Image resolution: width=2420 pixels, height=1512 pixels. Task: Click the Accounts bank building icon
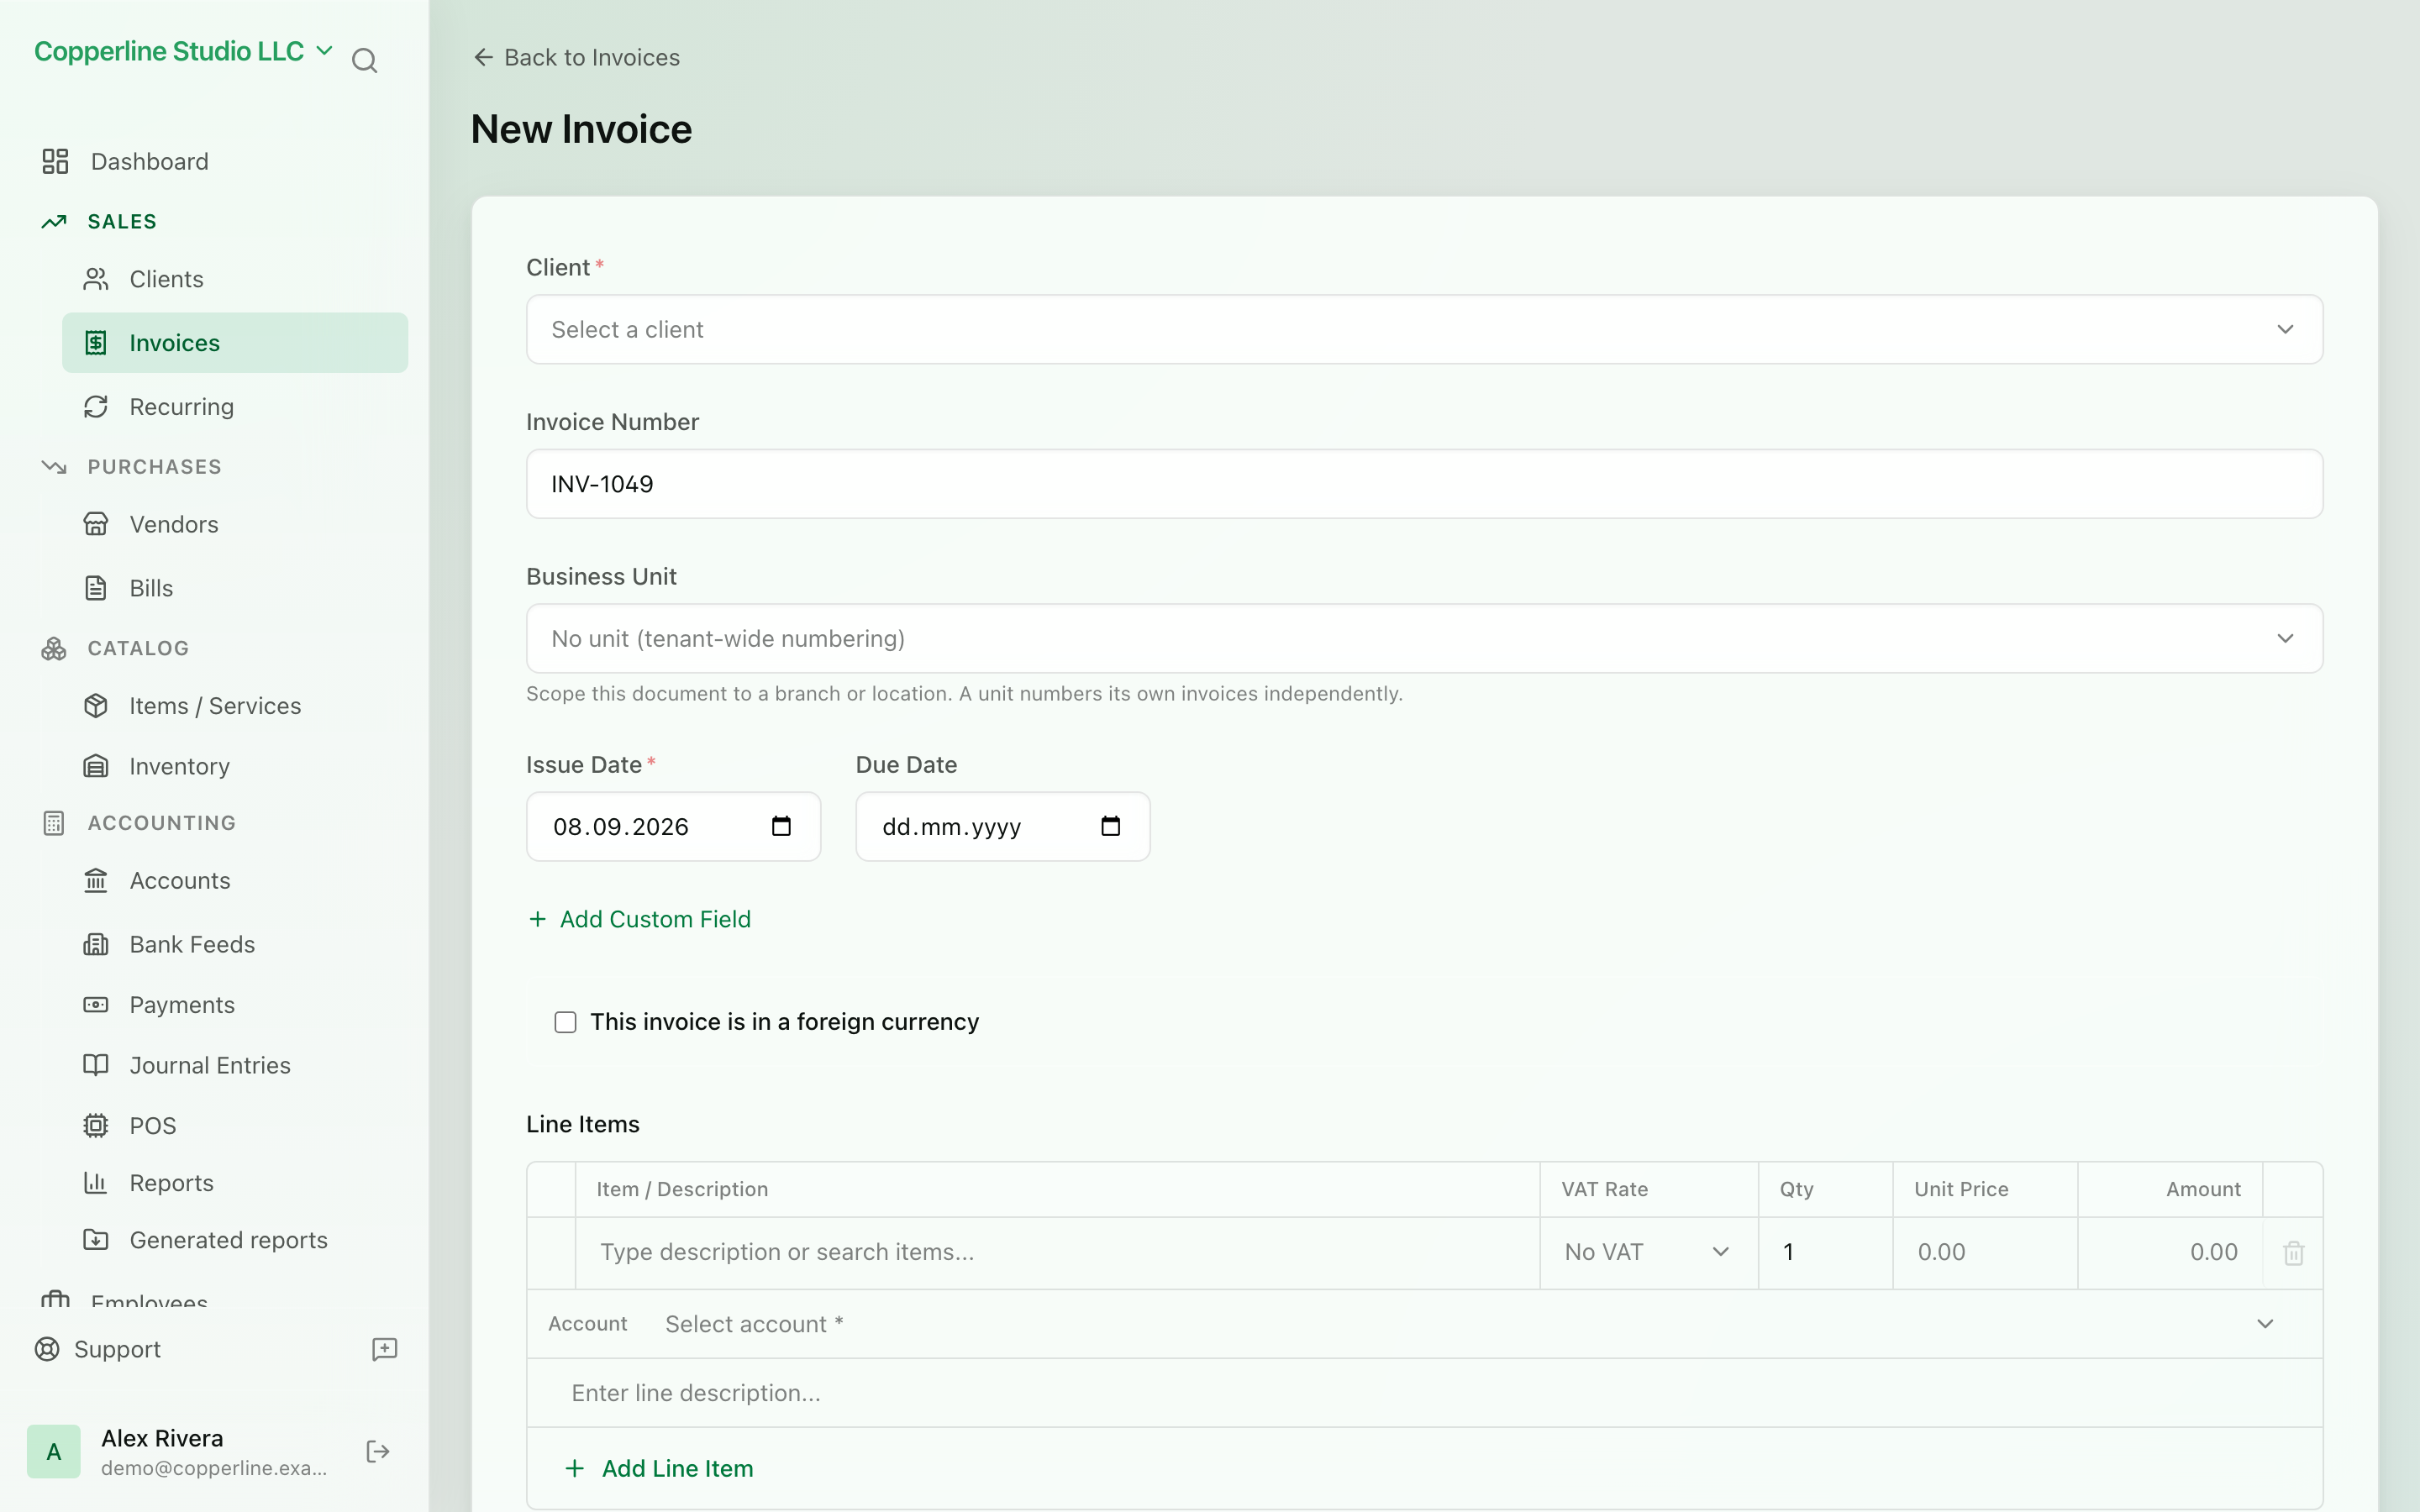[x=96, y=881]
